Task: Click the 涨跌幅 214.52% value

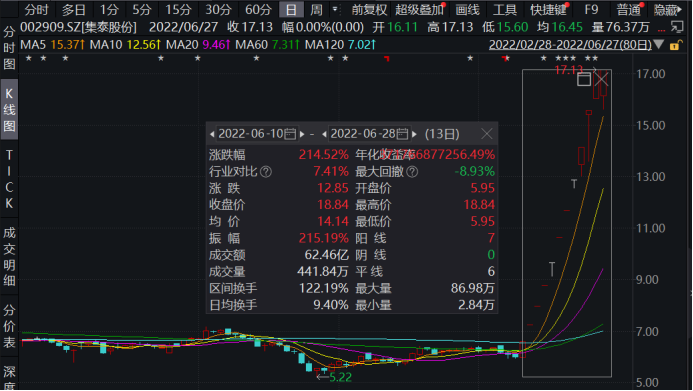Action: click(x=324, y=155)
